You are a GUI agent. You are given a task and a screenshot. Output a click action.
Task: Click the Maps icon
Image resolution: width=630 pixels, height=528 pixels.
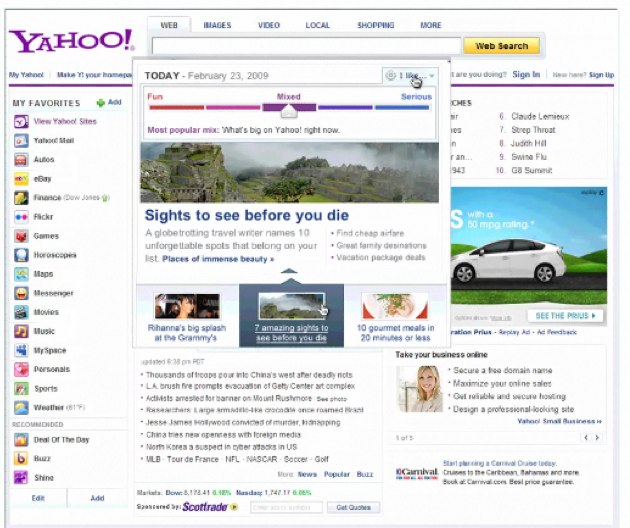(21, 274)
